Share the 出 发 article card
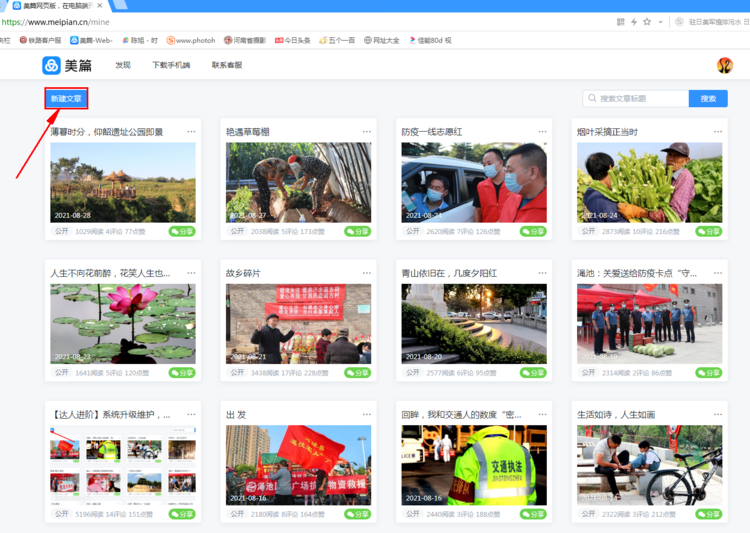Viewport: 750px width, 533px height. 358,514
